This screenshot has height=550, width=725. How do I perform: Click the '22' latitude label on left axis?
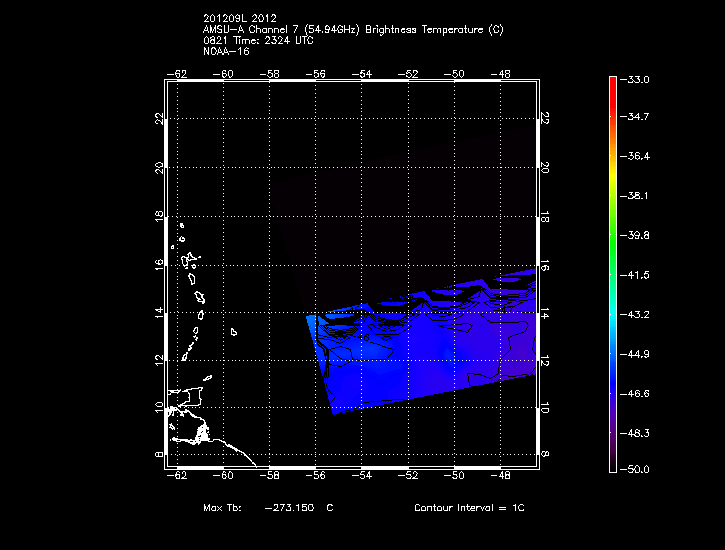click(x=160, y=119)
